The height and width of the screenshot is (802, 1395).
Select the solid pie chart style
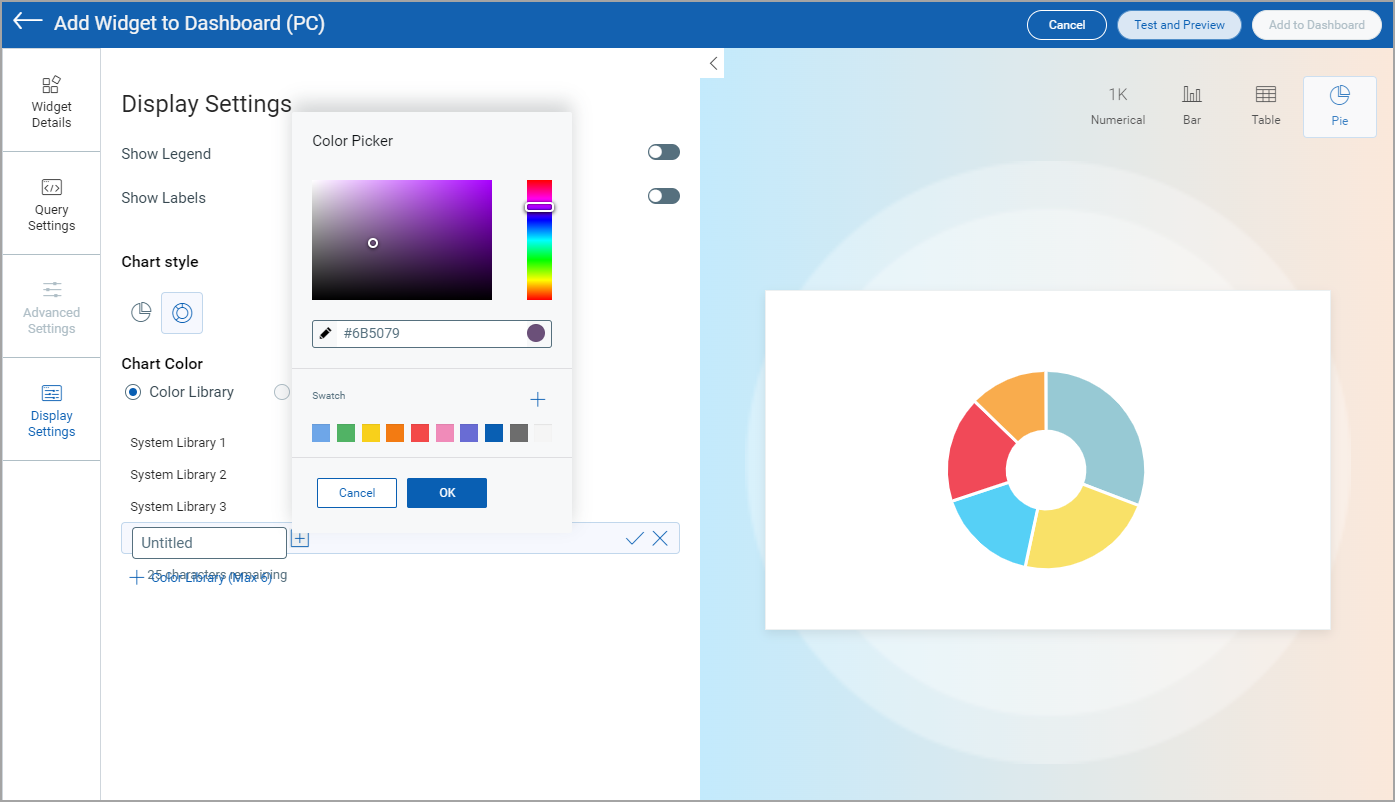(x=140, y=312)
